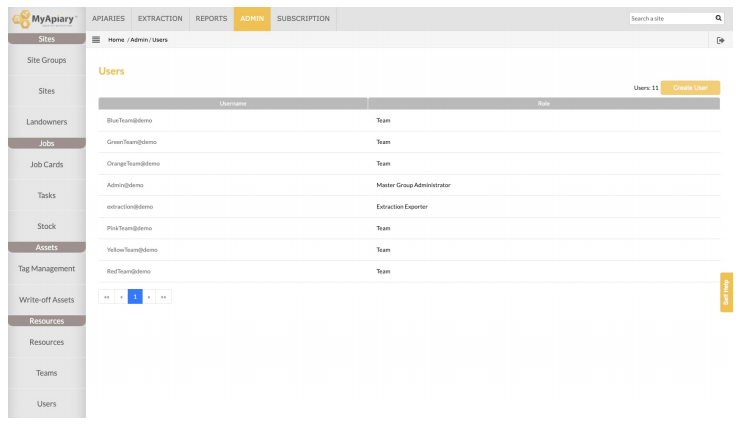The image size is (748, 426).
Task: Select page 1 in pagination
Action: [x=135, y=297]
